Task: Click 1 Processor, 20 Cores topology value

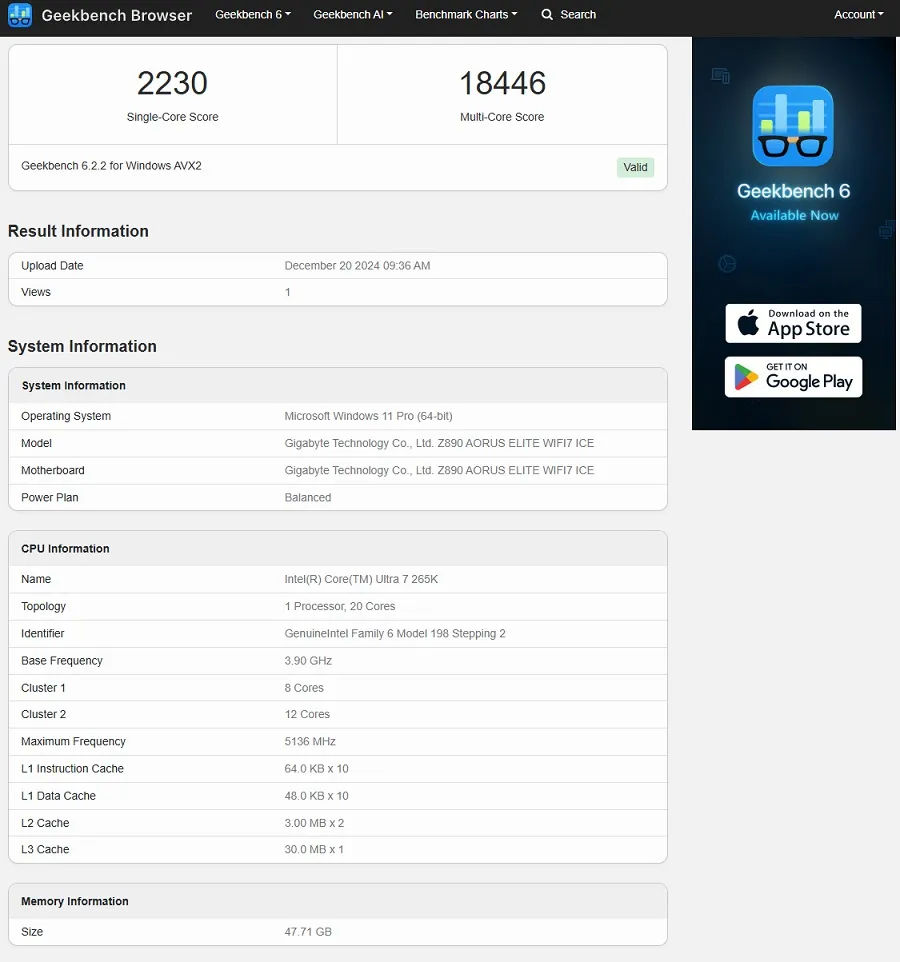Action: tap(340, 606)
